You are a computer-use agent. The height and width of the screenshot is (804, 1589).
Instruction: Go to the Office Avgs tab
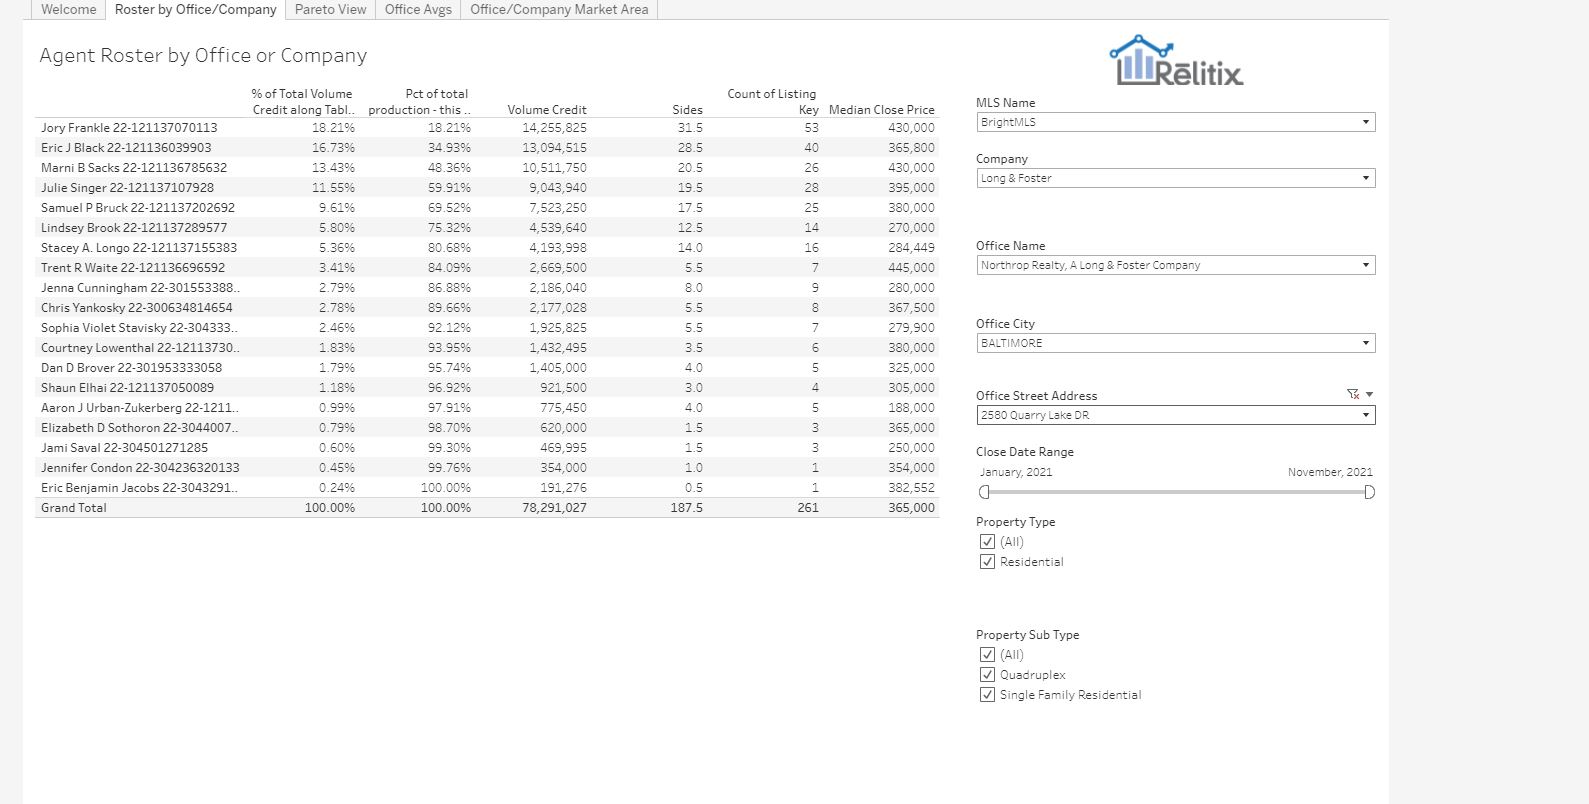(x=418, y=9)
